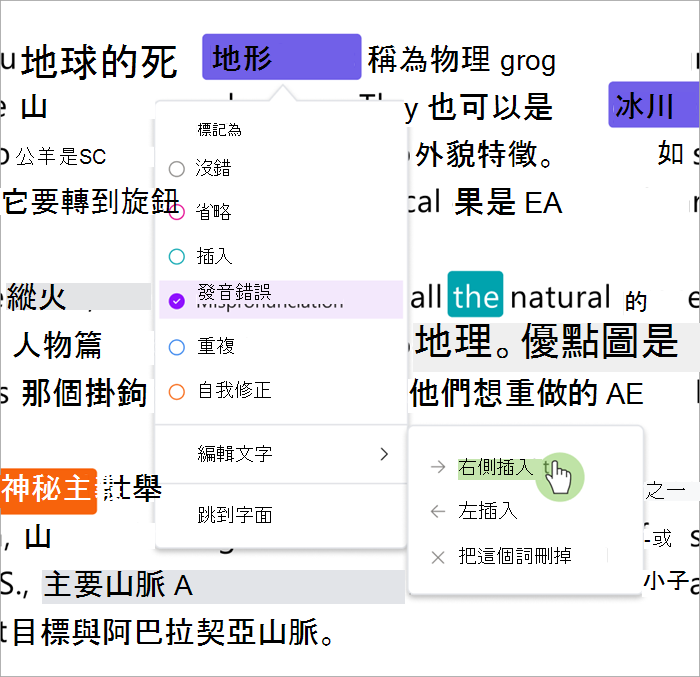700x677 pixels.
Task: Click the orange highlighted 神秘主 word
Action: click(x=48, y=491)
